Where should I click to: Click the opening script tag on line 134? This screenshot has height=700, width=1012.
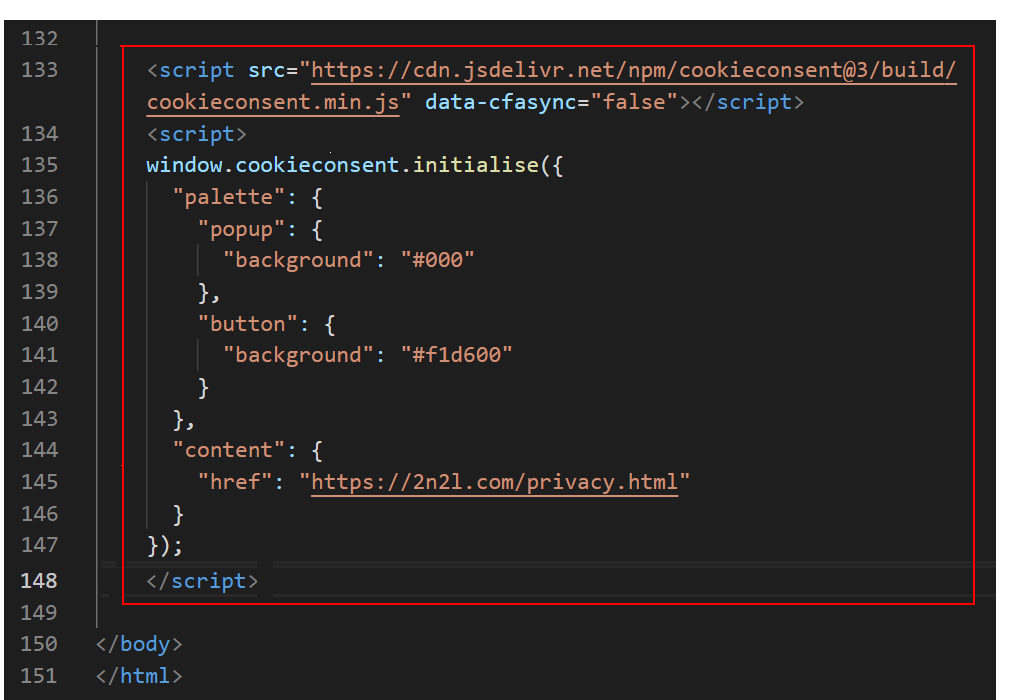[196, 134]
